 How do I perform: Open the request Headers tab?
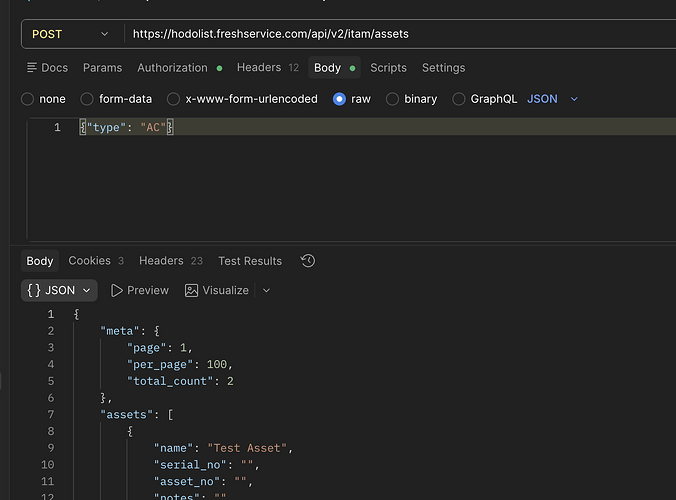pyautogui.click(x=268, y=68)
